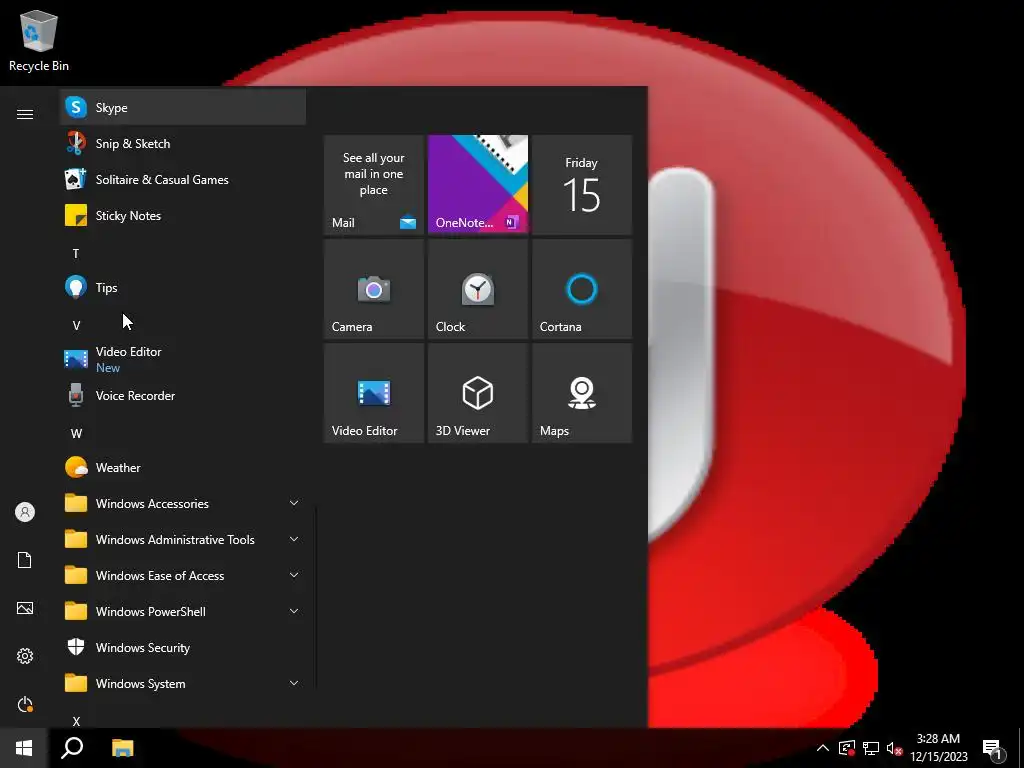Screen dimensions: 1024x768
Task: Launch Snip & Sketch
Action: point(183,143)
